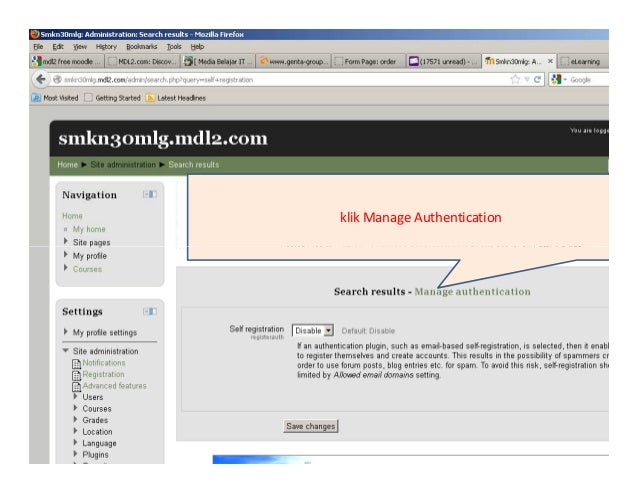The image size is (638, 493).
Task: Expand My profile settings node
Action: click(x=66, y=332)
